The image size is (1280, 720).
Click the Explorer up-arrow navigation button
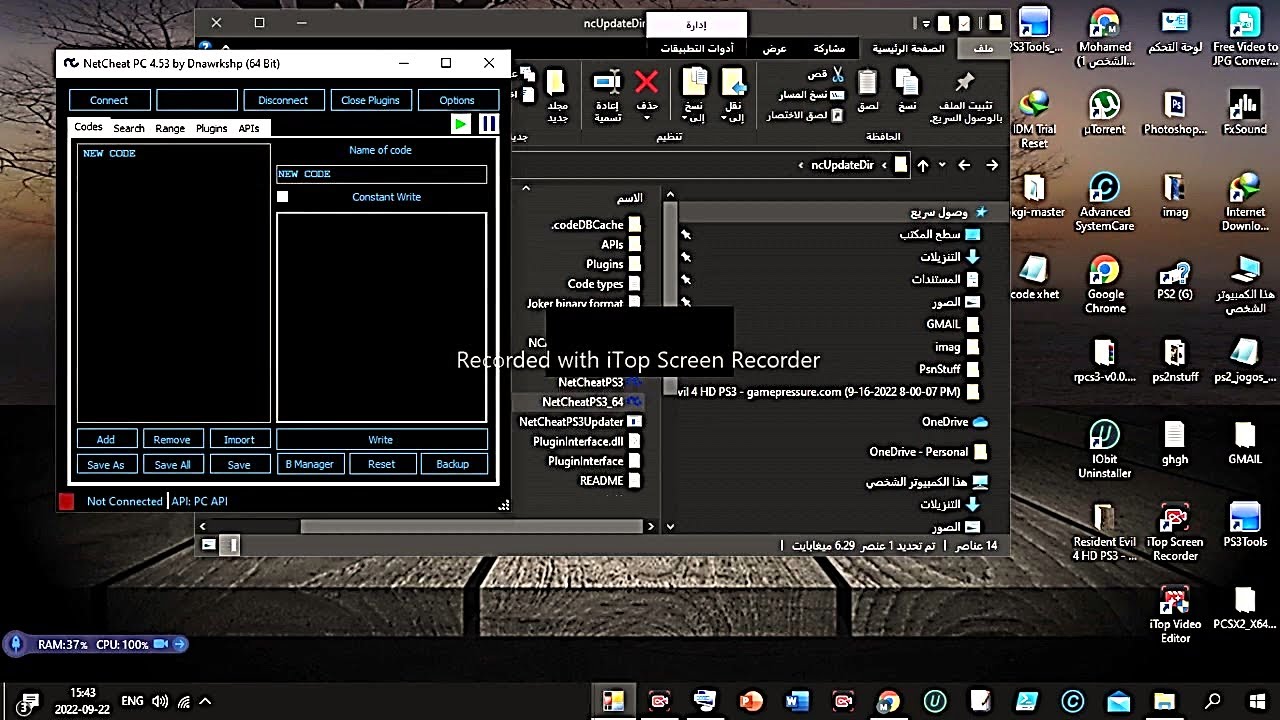click(923, 165)
